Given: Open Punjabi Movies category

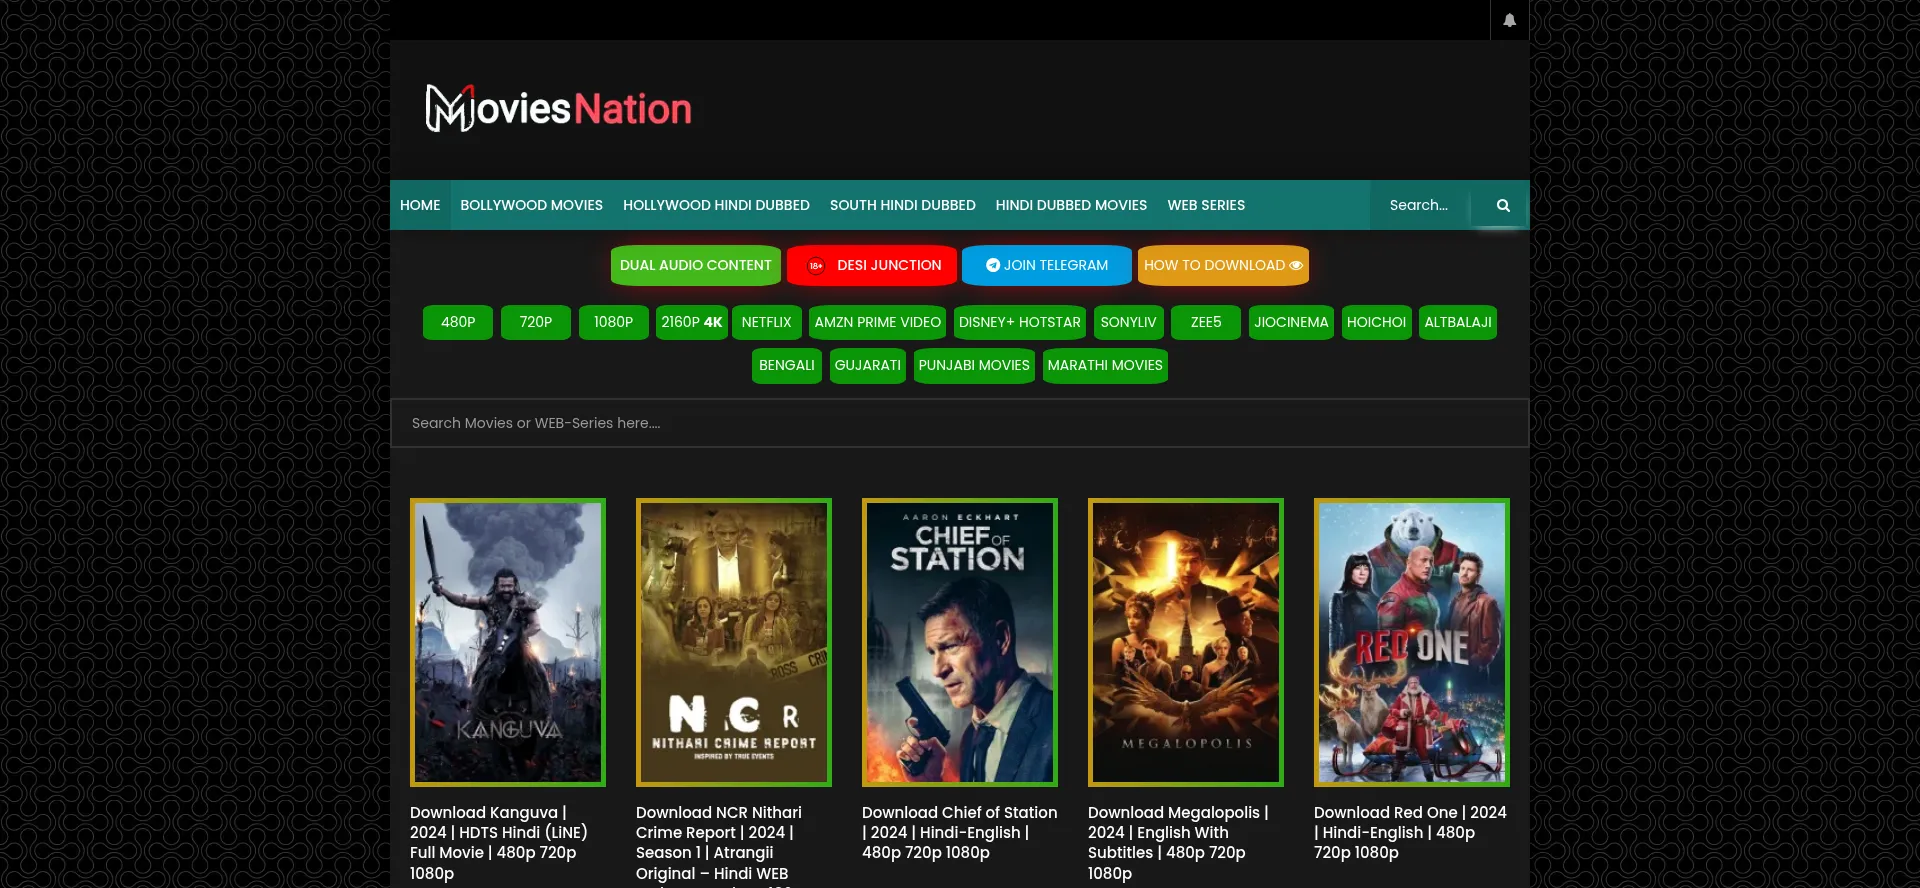Looking at the screenshot, I should click(x=974, y=365).
